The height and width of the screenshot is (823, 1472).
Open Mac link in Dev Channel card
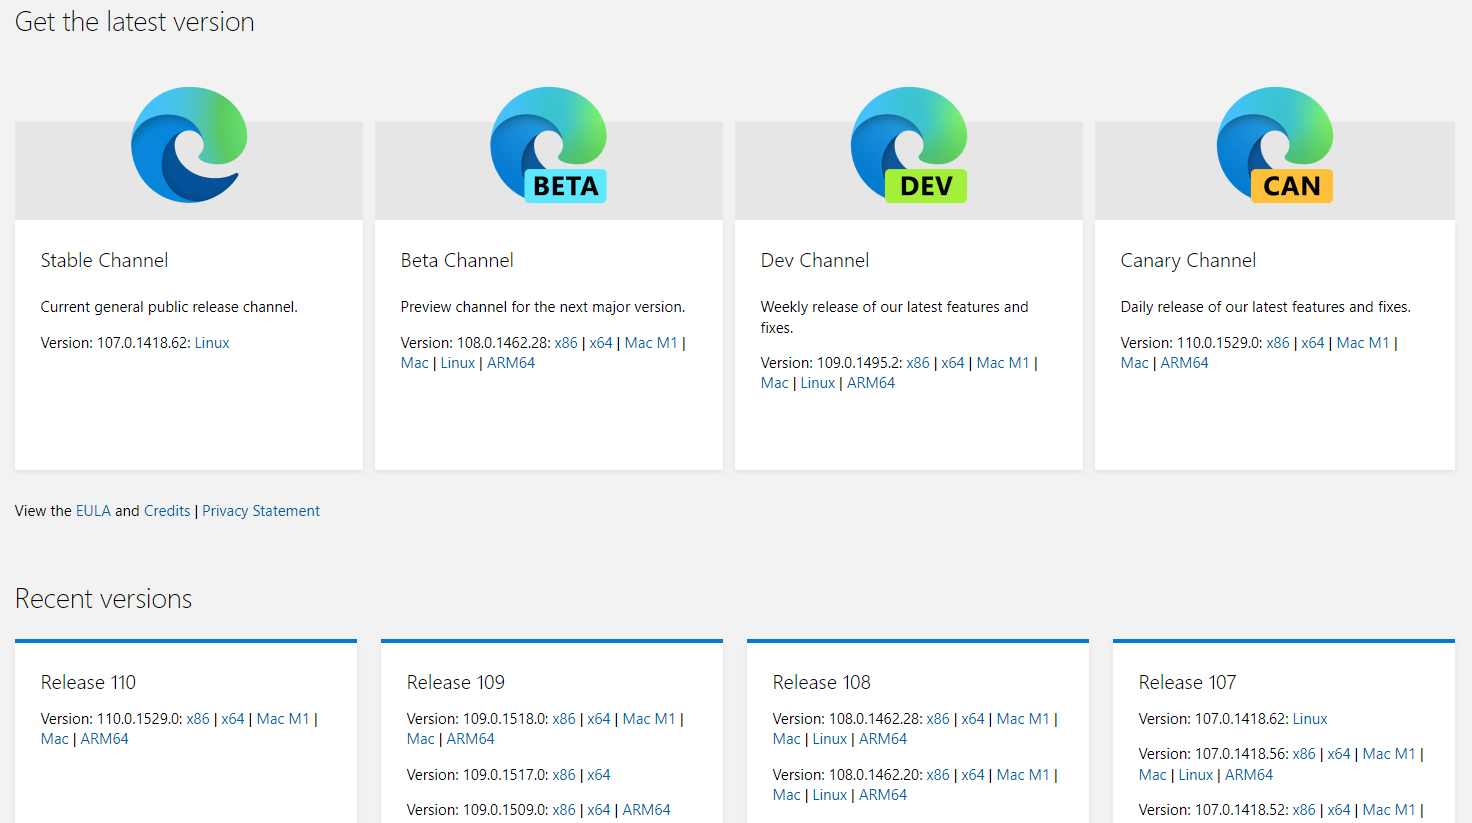click(775, 383)
